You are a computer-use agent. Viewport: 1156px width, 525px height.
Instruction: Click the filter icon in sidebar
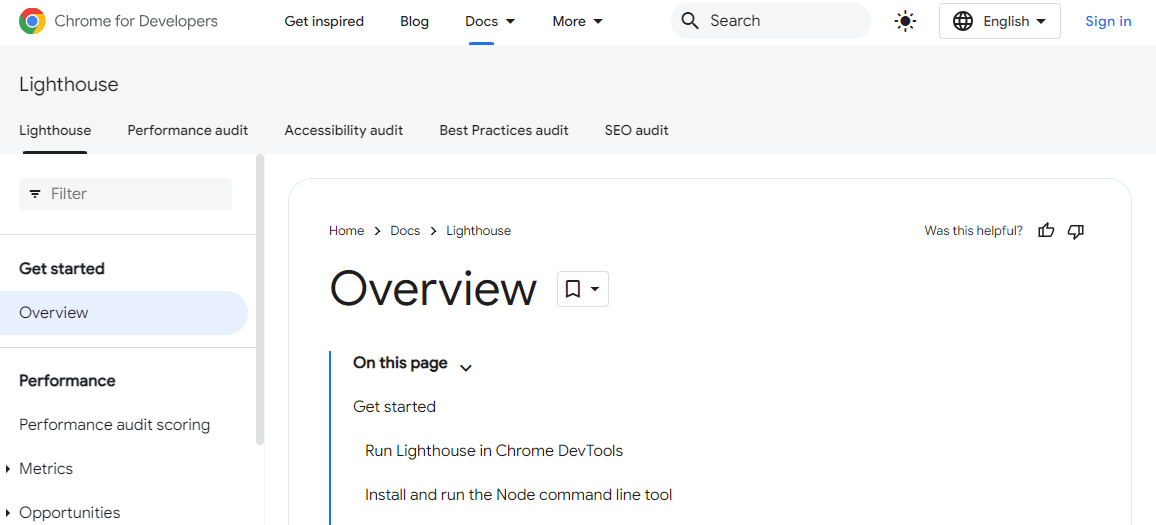[x=35, y=194]
